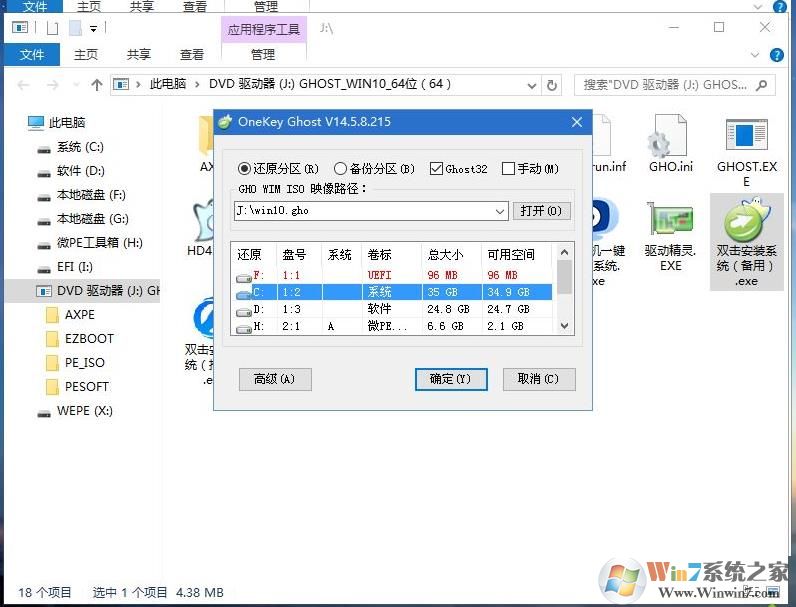This screenshot has height=607, width=796.
Task: Click the new folder quick access icon
Action: point(75,28)
